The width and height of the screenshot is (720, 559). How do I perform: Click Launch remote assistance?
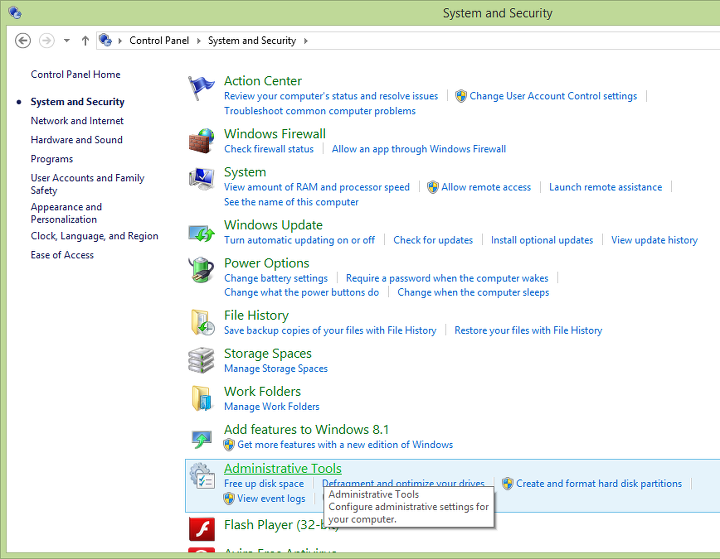click(605, 187)
